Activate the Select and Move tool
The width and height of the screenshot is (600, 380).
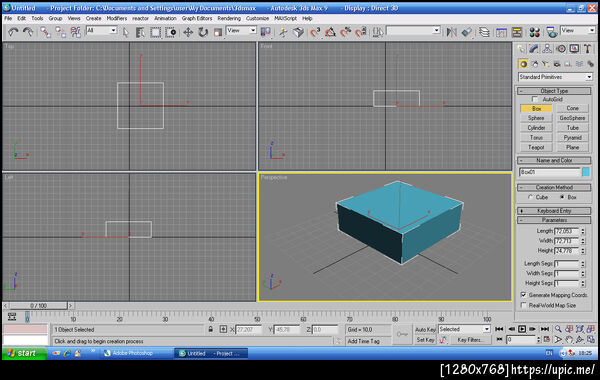tap(188, 33)
